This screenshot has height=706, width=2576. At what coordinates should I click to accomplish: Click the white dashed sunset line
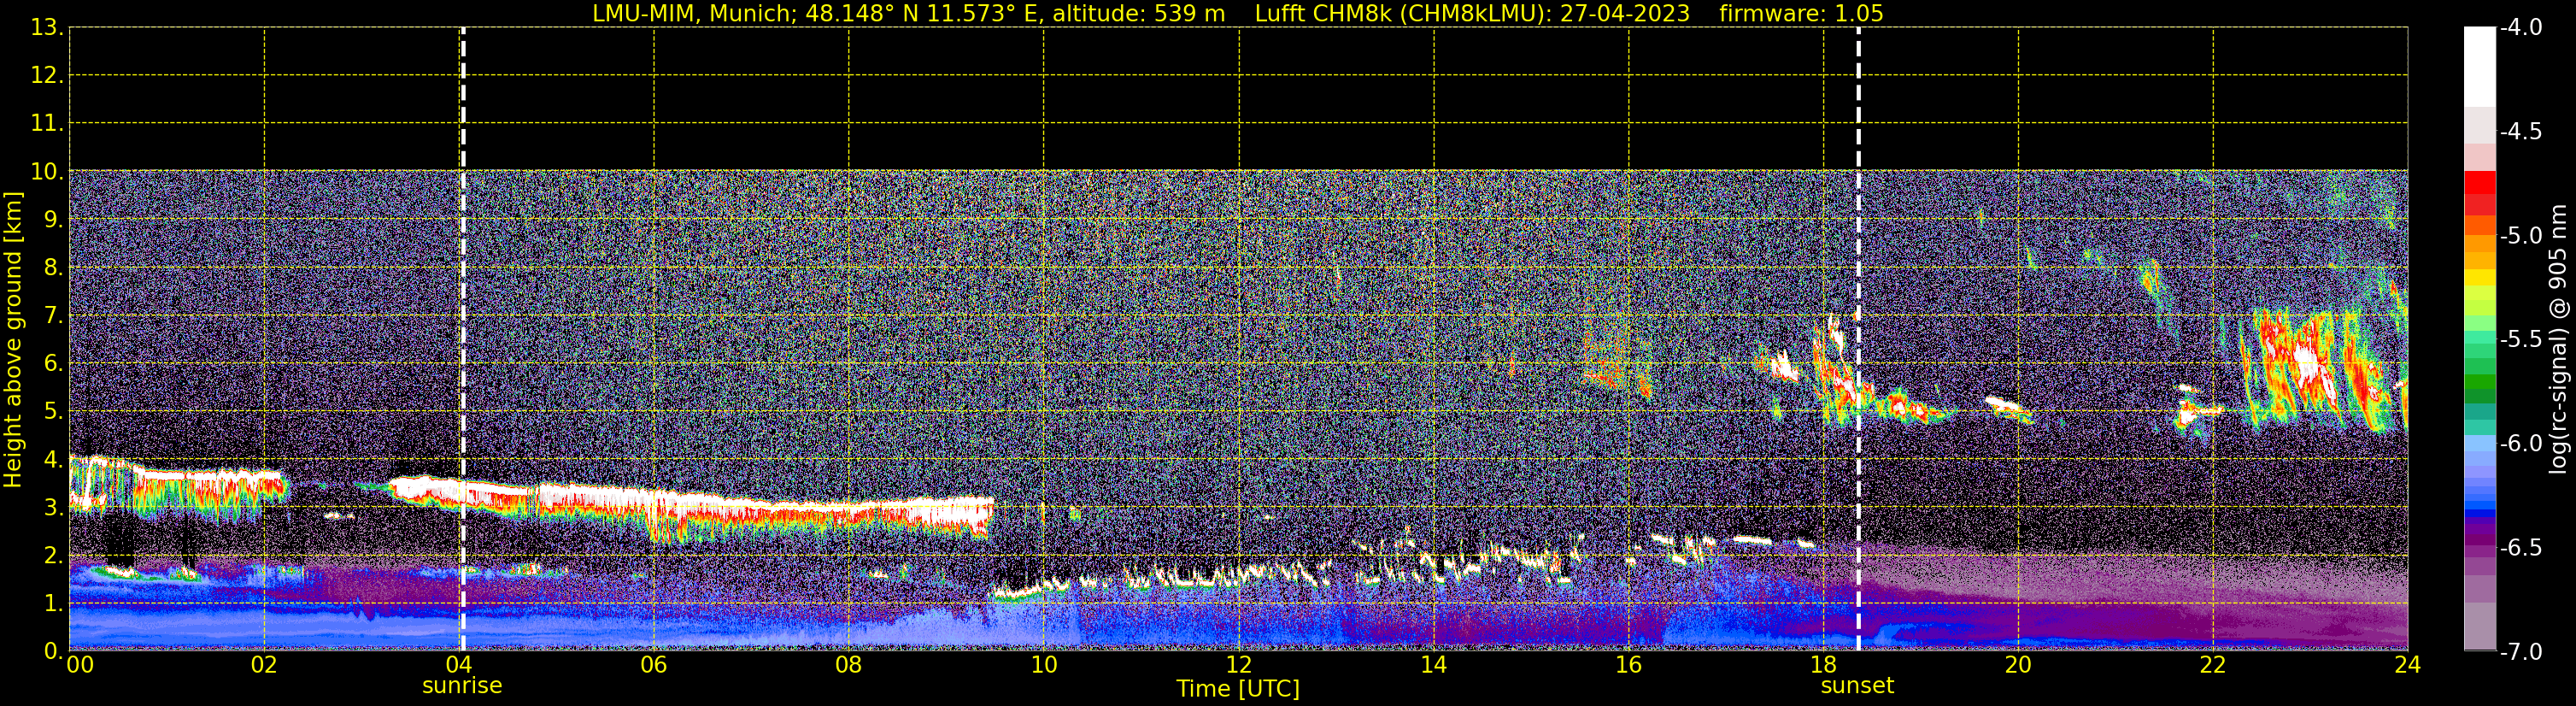[x=1859, y=340]
